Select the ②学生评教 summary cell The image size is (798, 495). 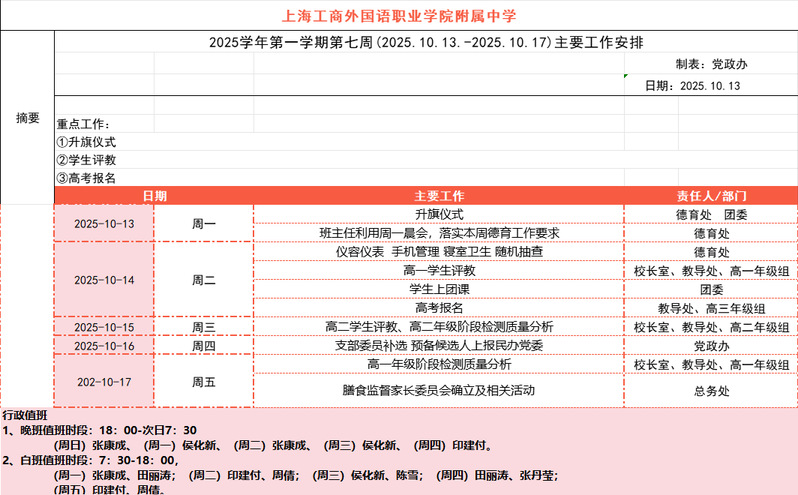(87, 160)
